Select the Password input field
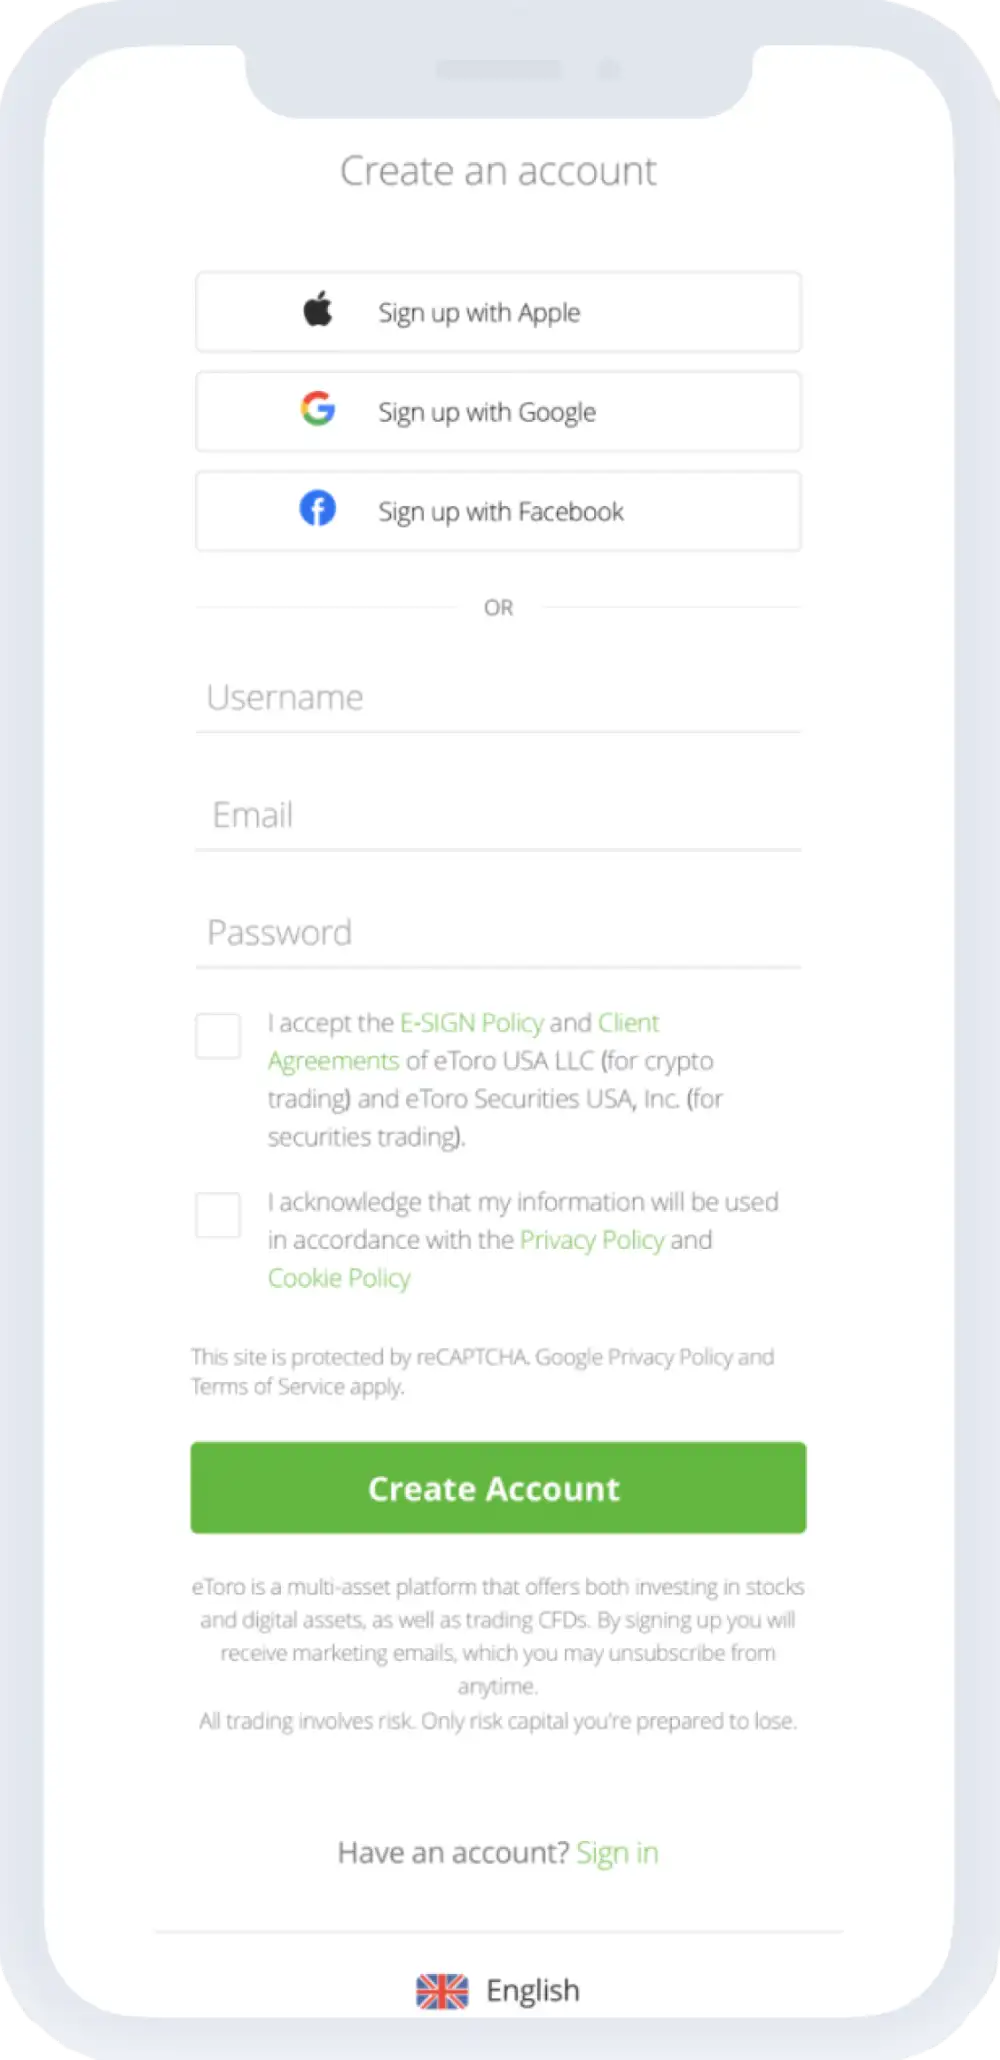 pyautogui.click(x=498, y=933)
